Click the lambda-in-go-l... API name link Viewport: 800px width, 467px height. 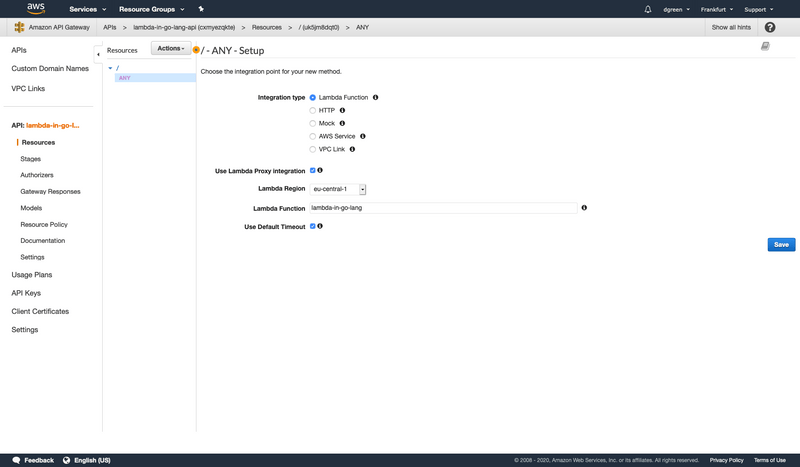pos(53,126)
